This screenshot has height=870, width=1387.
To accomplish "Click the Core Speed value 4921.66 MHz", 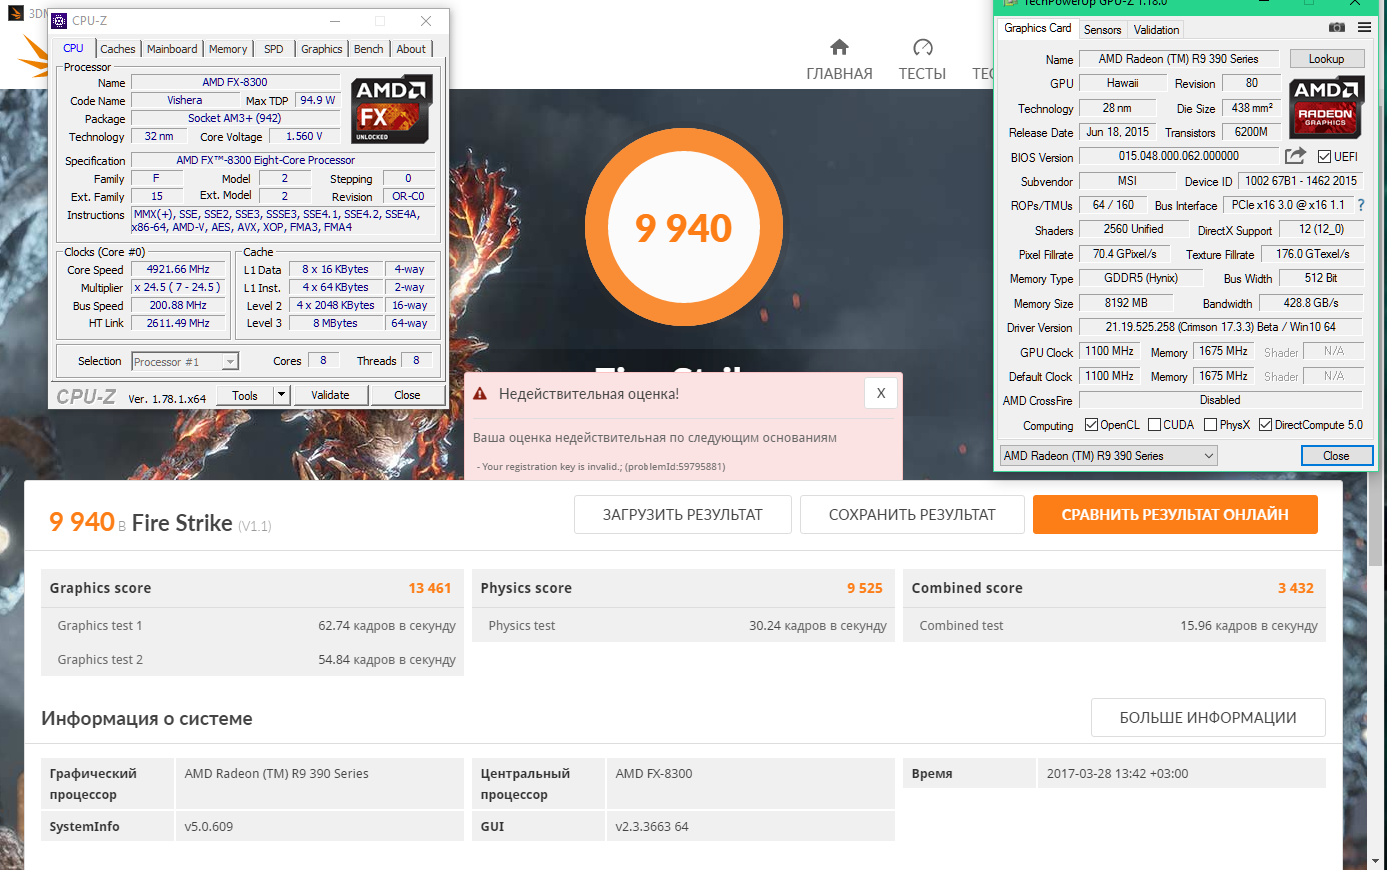I will click(178, 270).
